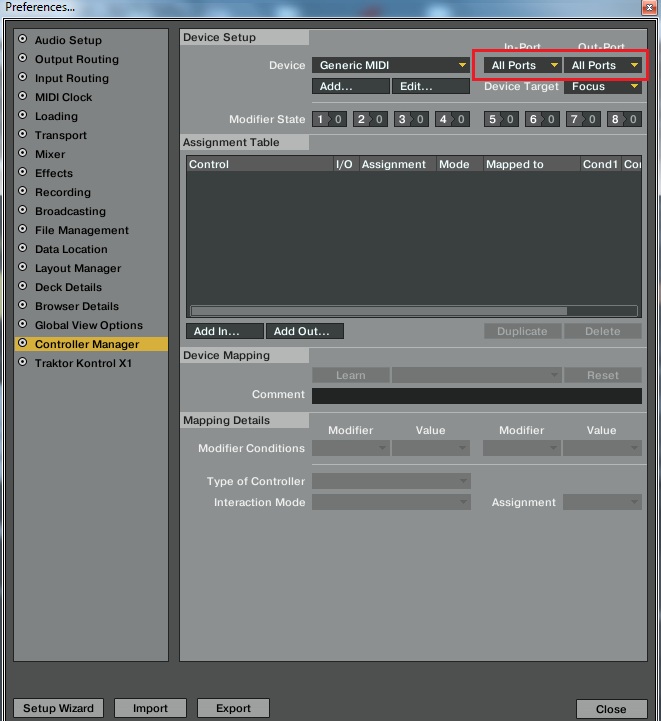Screen dimensions: 661x721
Task: Open the dropdown next to Learn
Action: 477,375
